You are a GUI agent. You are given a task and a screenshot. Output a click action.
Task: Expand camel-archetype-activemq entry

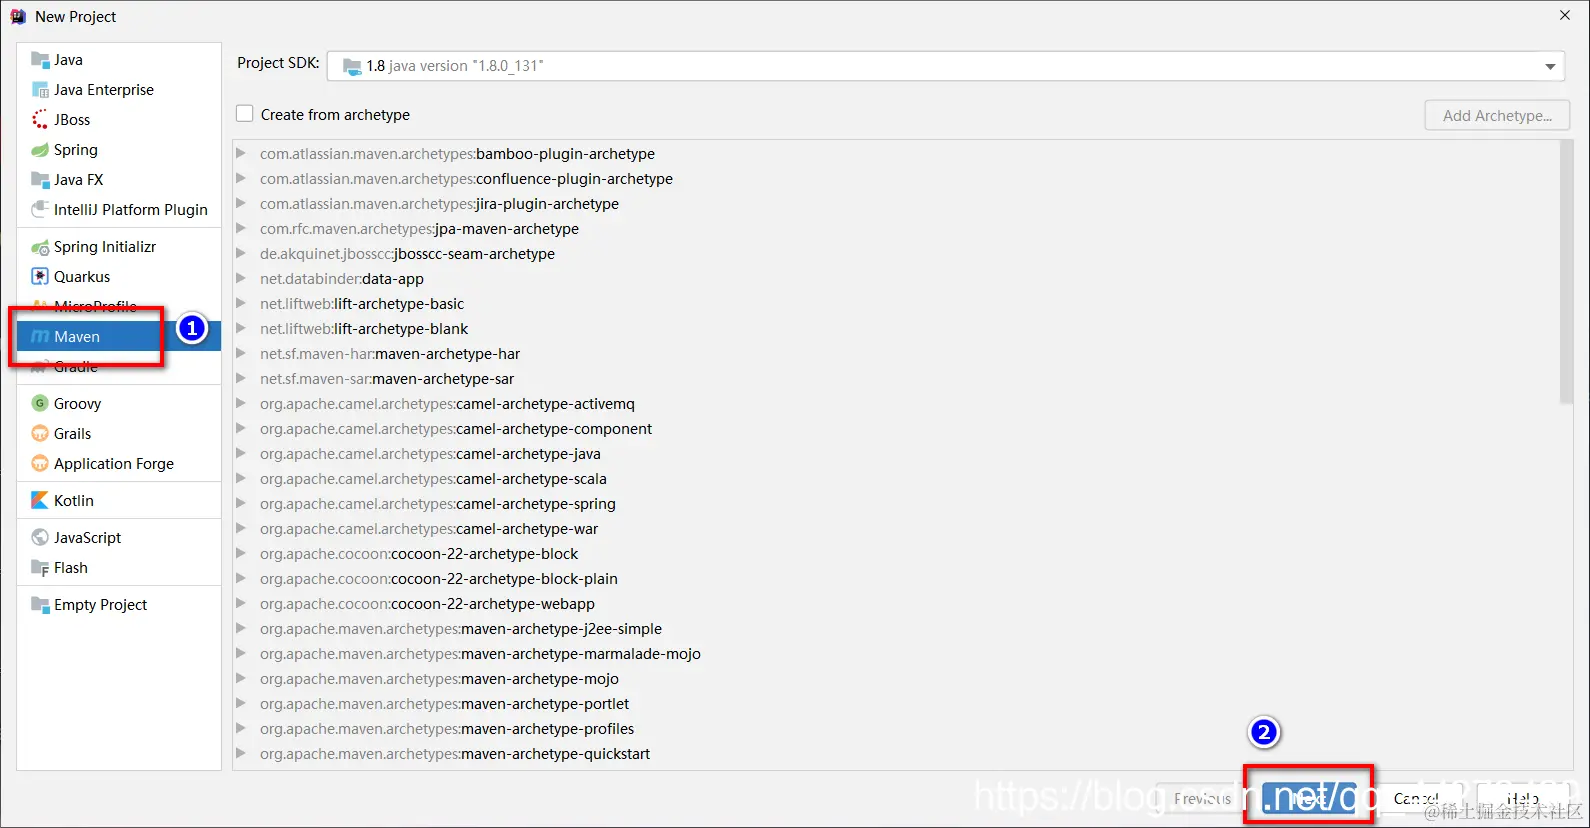240,404
